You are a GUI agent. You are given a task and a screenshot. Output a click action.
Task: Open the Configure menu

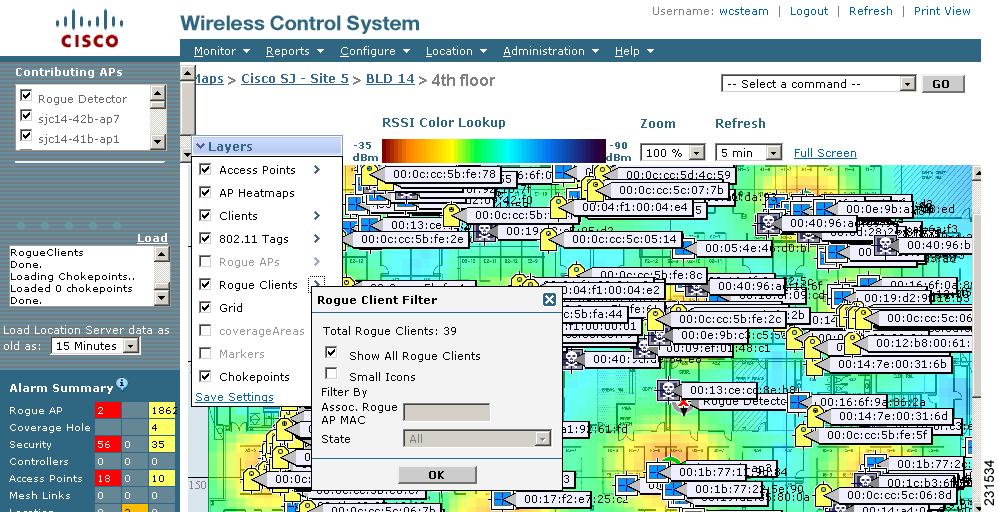pyautogui.click(x=374, y=51)
